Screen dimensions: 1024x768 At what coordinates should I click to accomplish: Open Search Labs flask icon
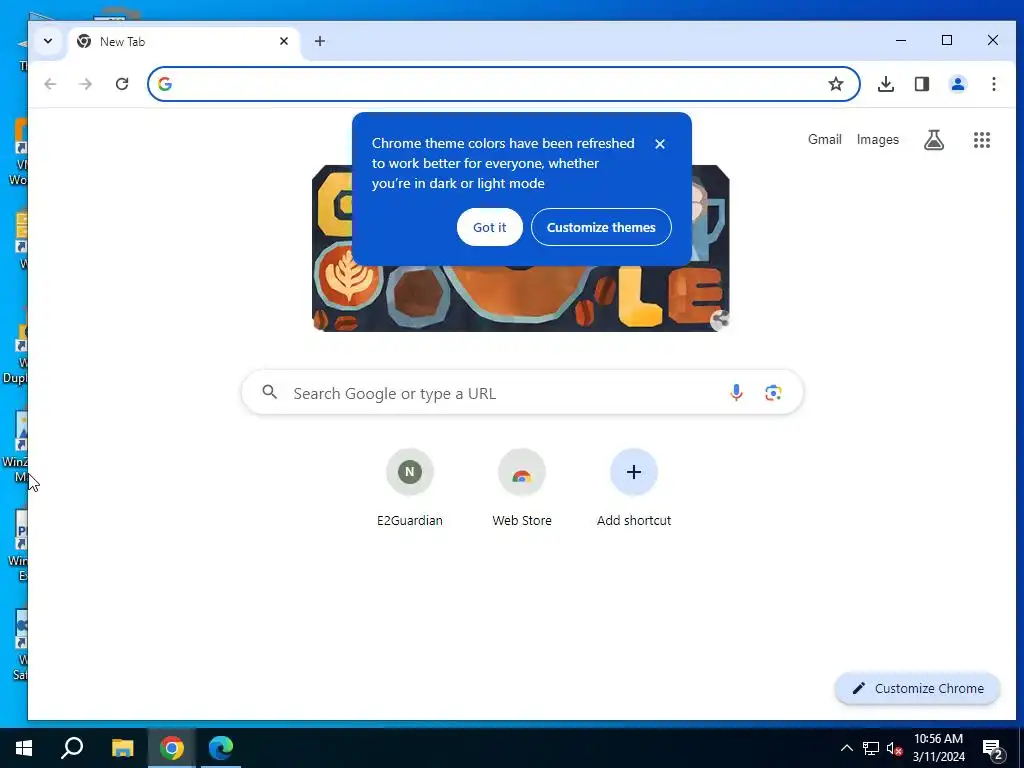pos(933,140)
